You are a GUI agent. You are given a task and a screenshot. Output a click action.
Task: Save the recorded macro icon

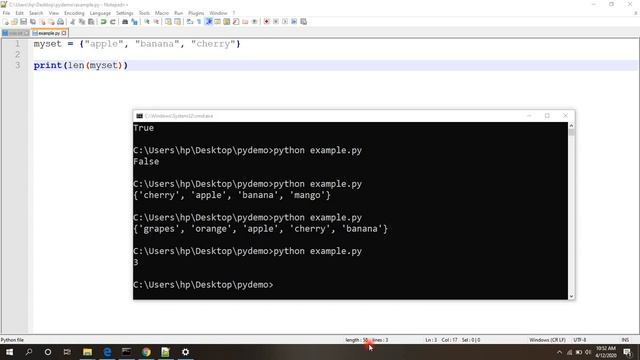tap(303, 22)
